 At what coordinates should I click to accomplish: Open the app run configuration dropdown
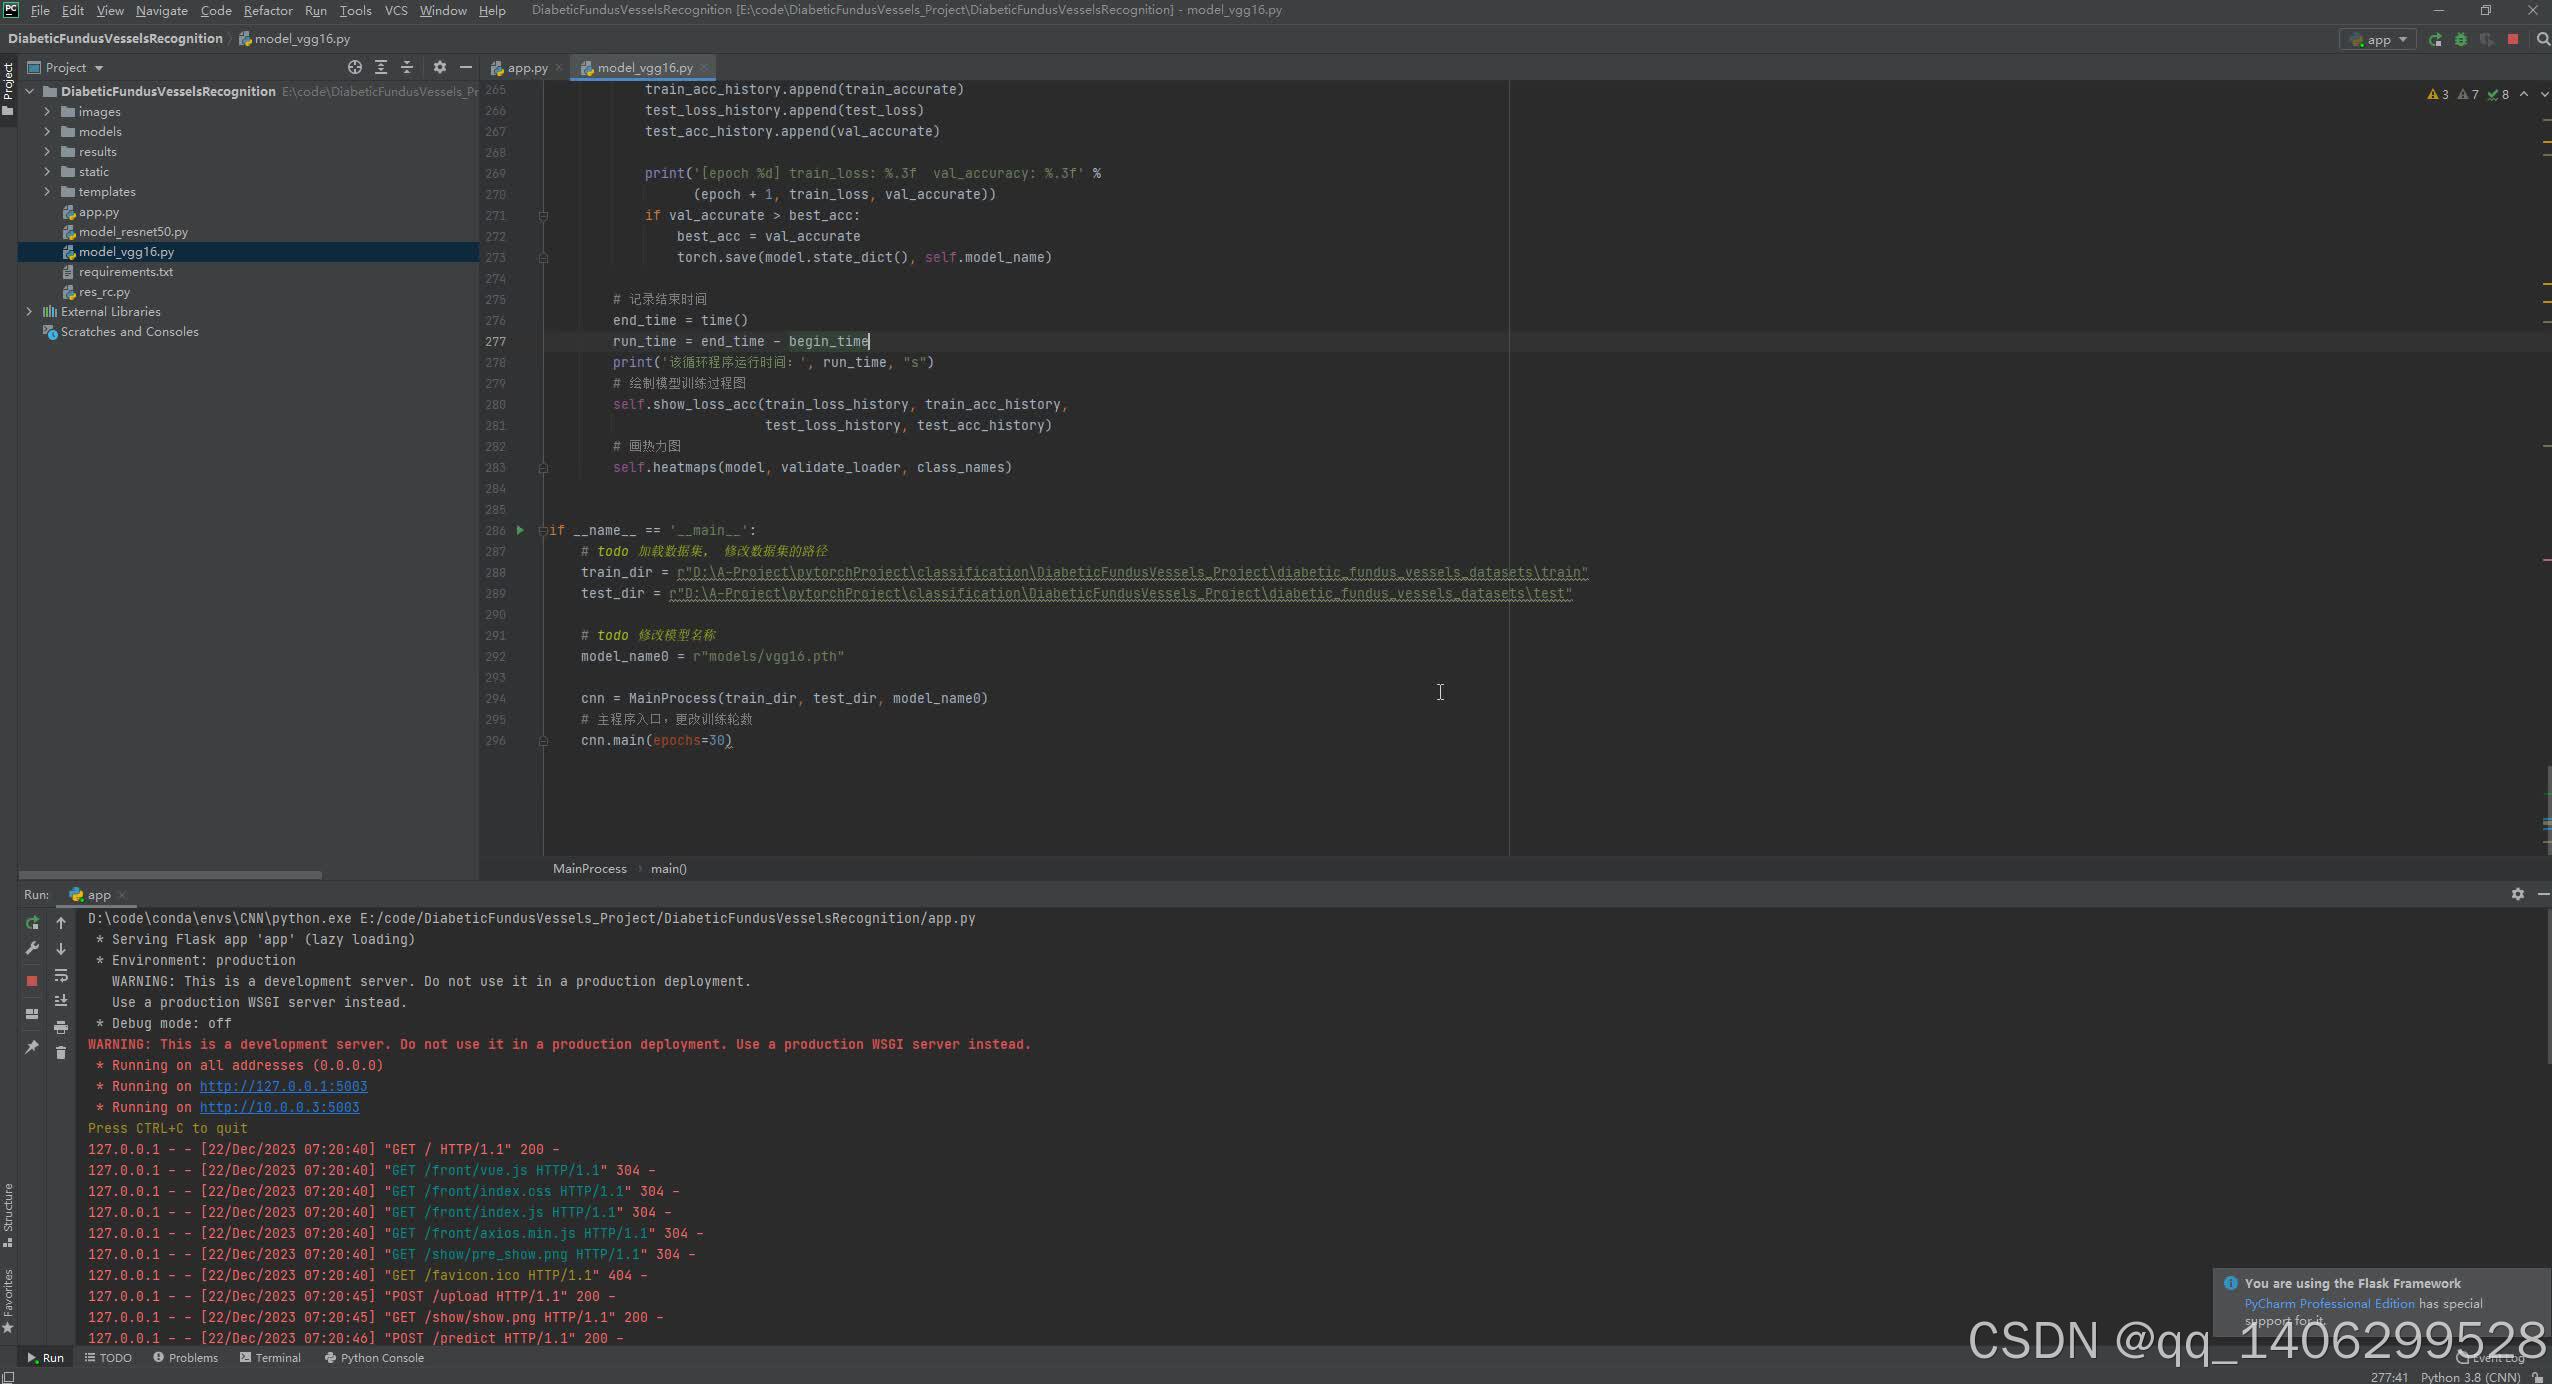tap(2378, 39)
